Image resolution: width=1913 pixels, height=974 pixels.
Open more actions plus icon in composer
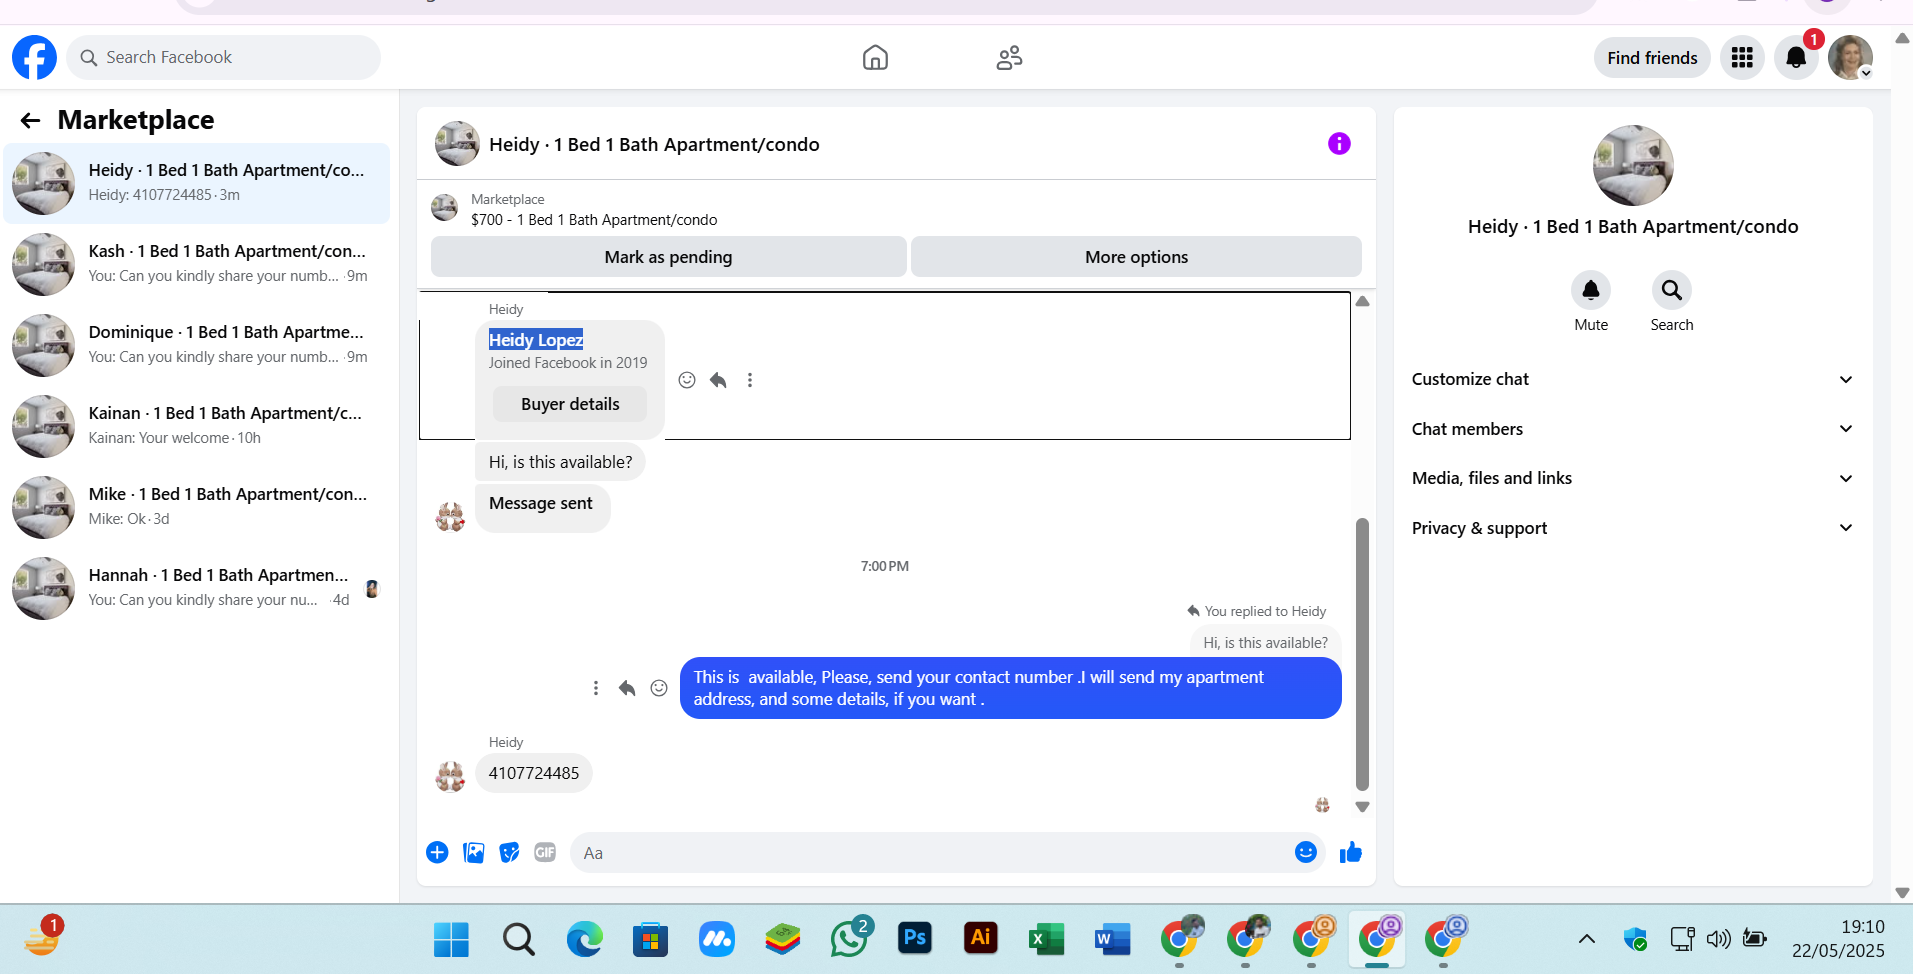(437, 852)
